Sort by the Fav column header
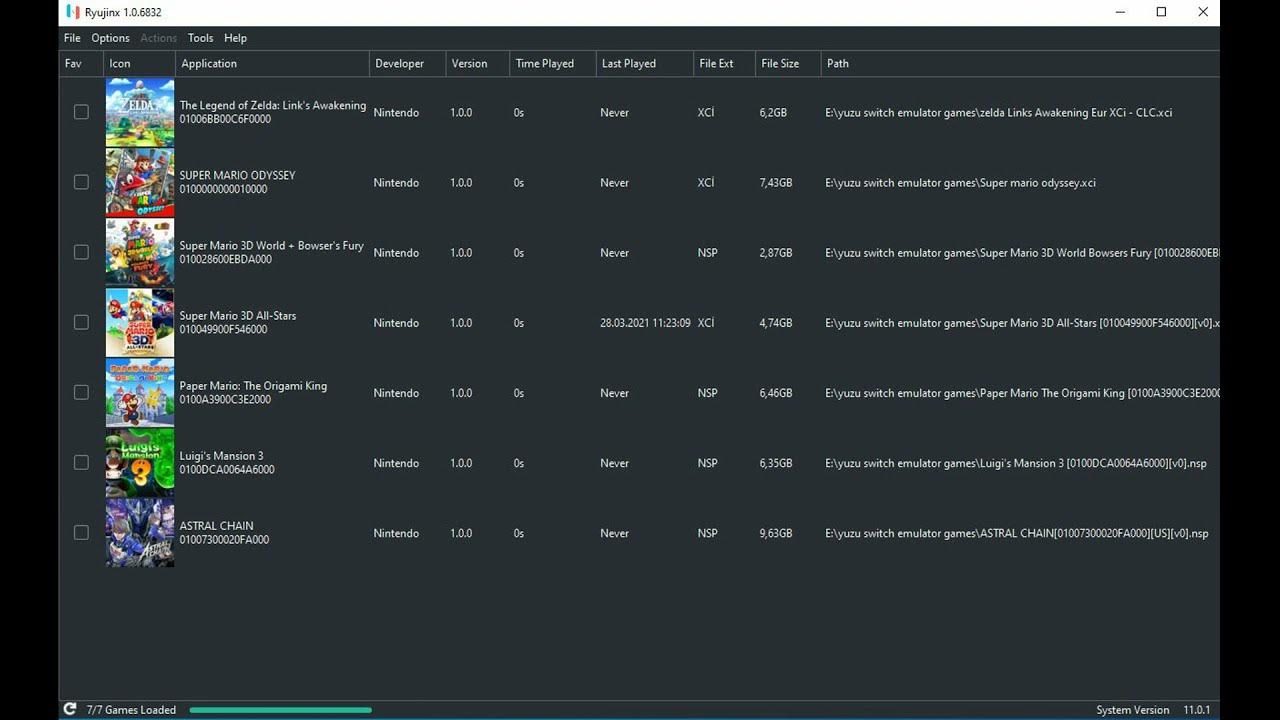The width and height of the screenshot is (1280, 720). click(81, 63)
